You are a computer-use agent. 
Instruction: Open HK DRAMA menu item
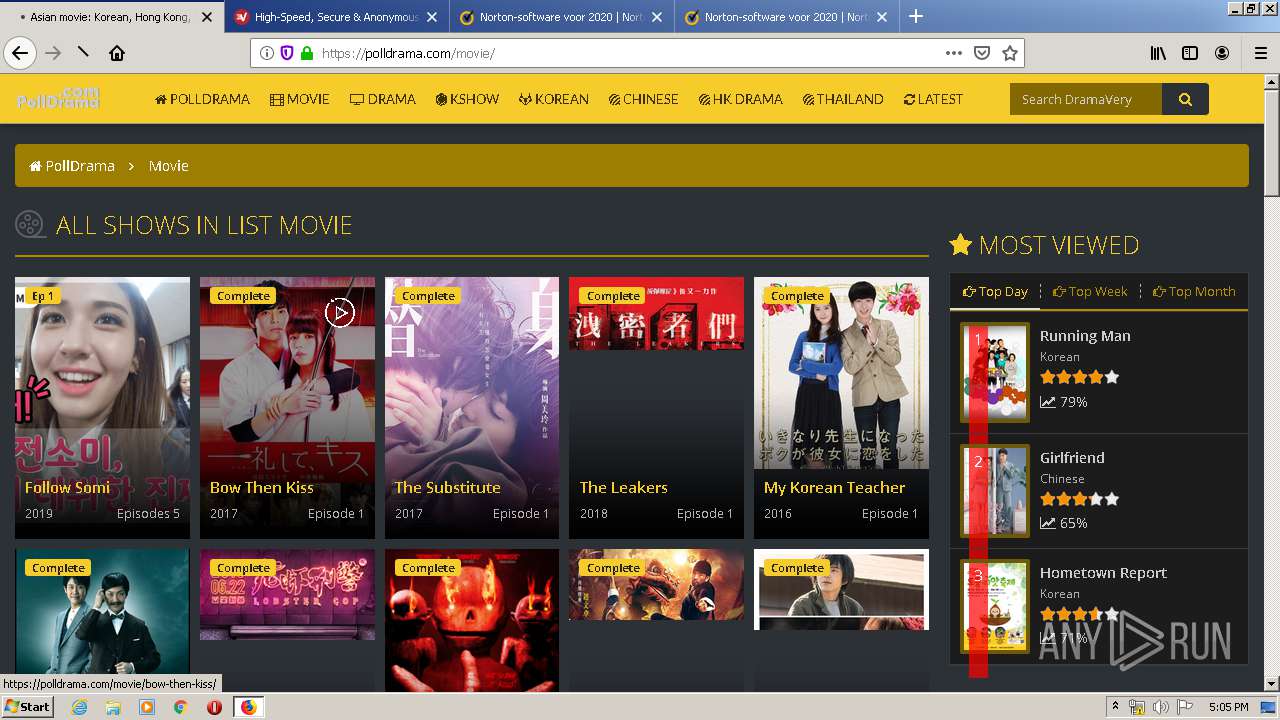point(740,99)
